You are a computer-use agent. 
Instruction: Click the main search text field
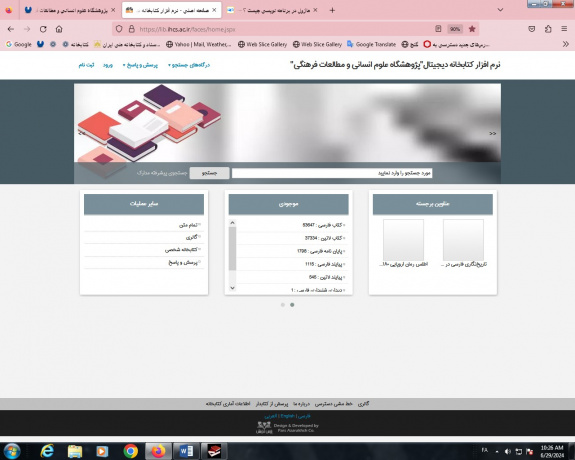(332, 173)
